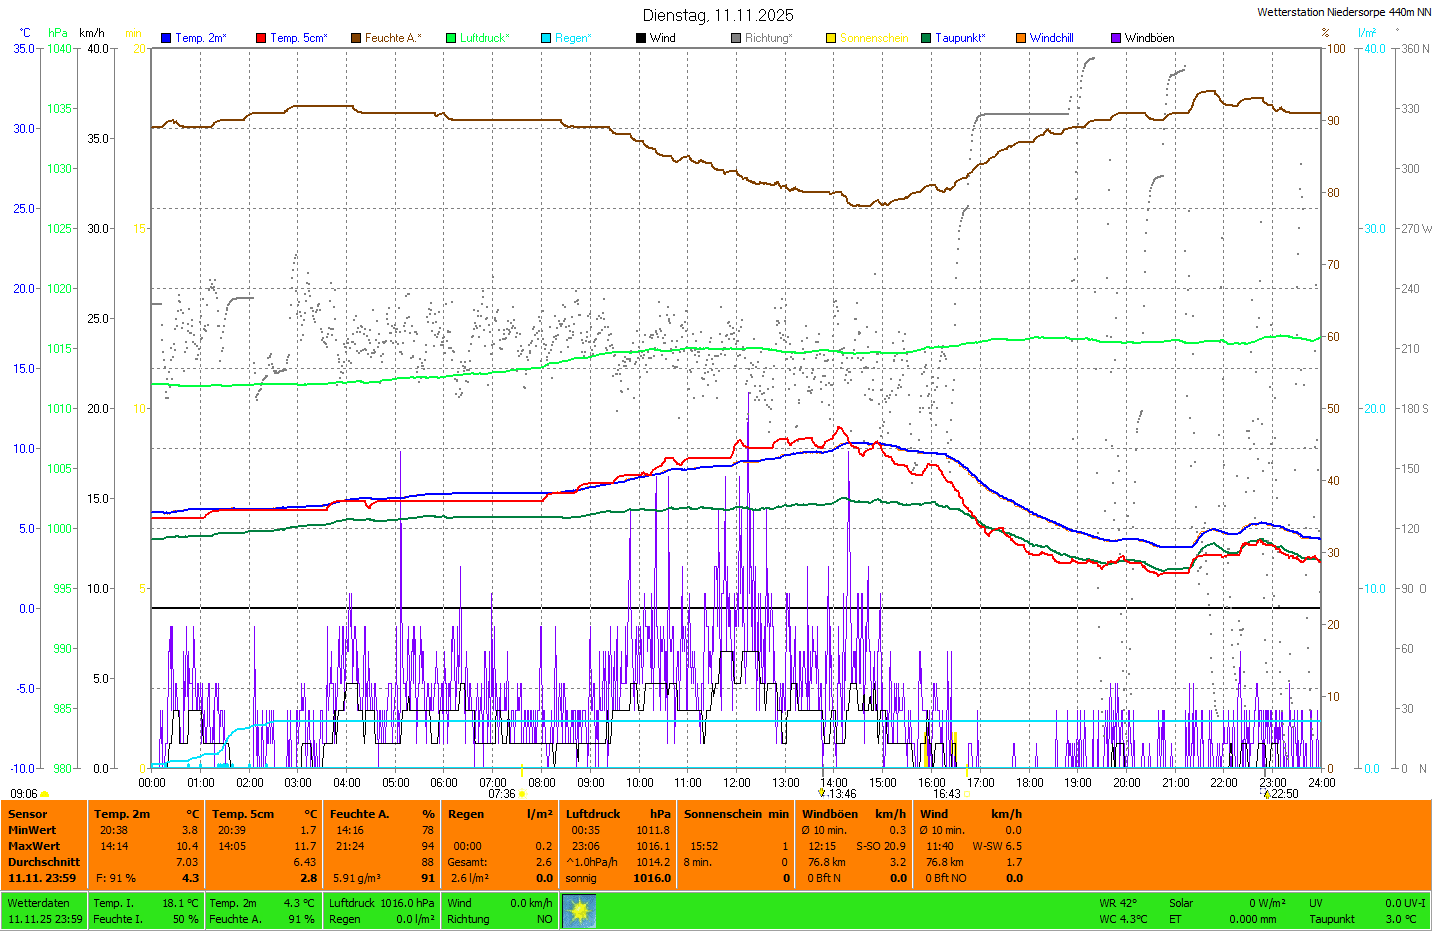Screen dimensions: 1432x931
Task: Select the Sonnenschein legend label
Action: (873, 38)
